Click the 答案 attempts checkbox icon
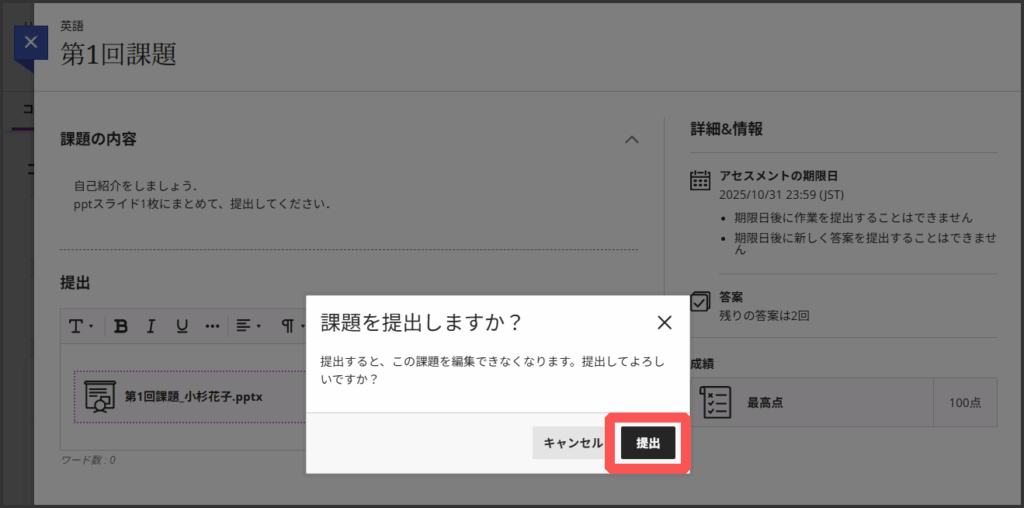Screen dimensions: 1024x508 [700, 301]
